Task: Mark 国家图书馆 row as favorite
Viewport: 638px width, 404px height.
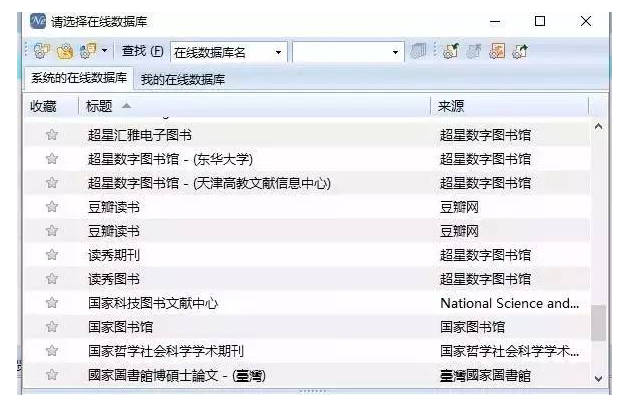Action: (52, 327)
